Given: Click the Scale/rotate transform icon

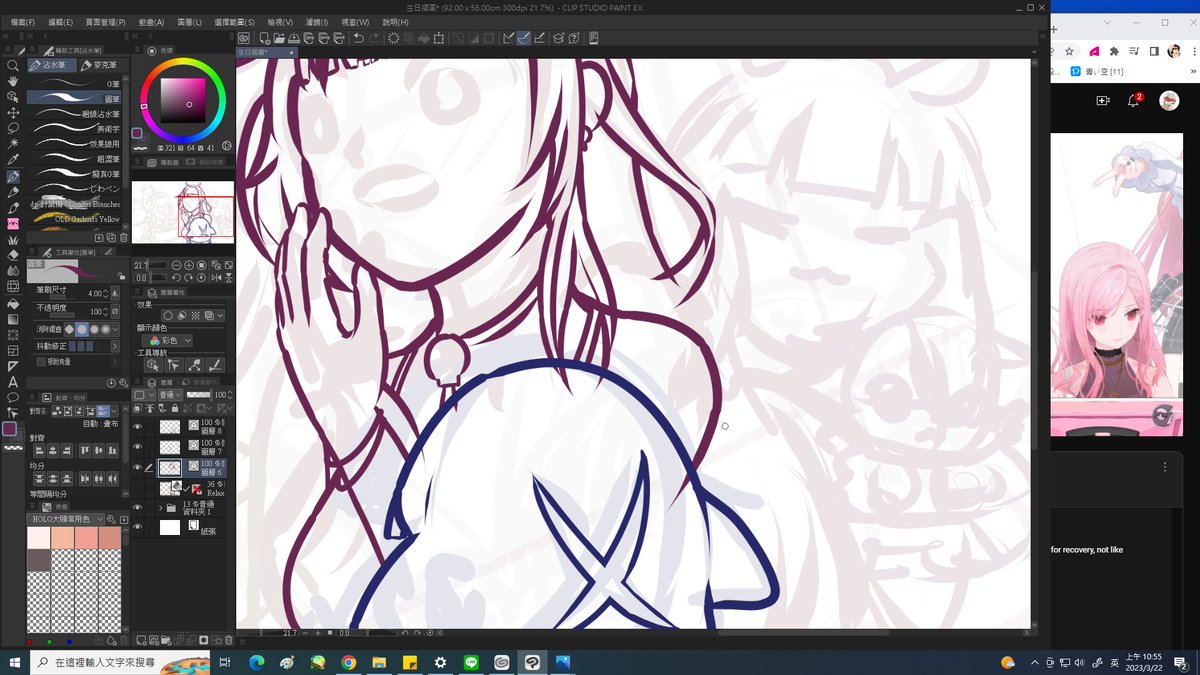Looking at the screenshot, I should (x=438, y=38).
